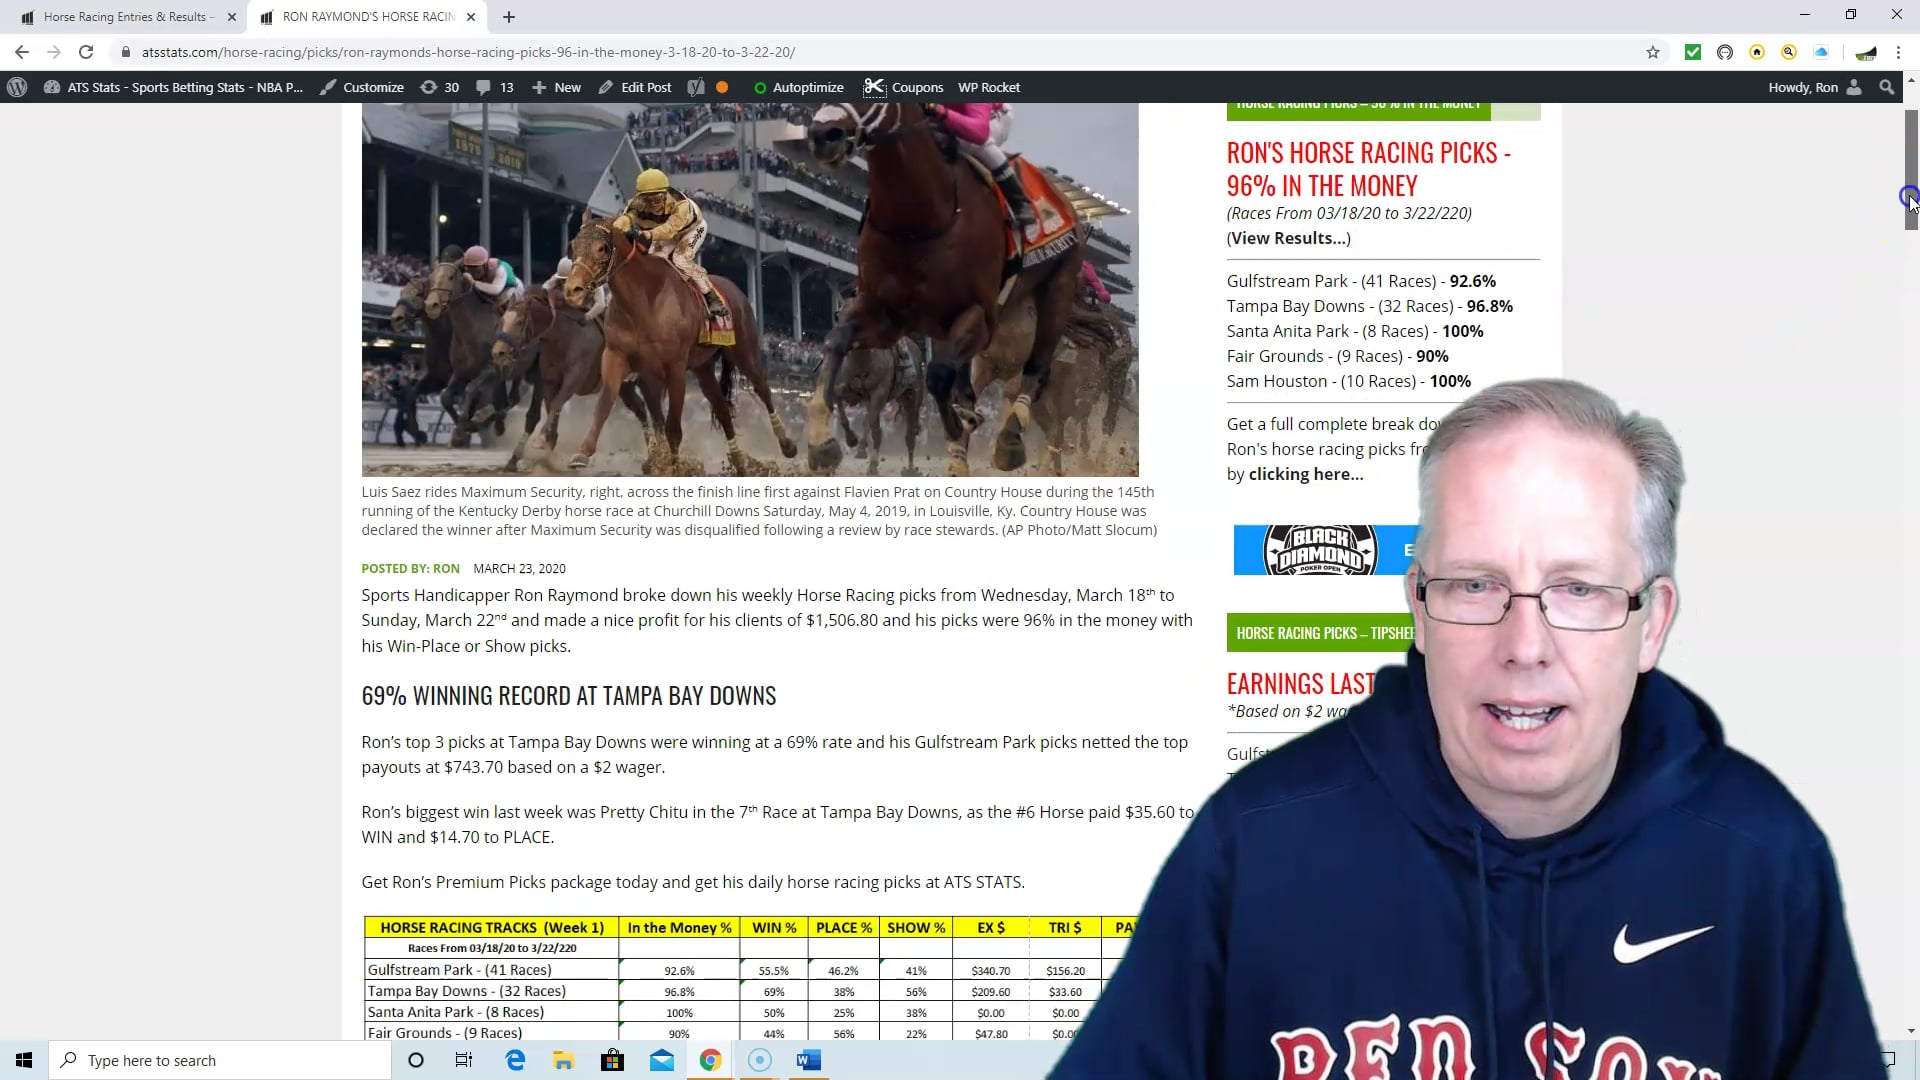
Task: Open Task View on the taskbar
Action: [x=464, y=1060]
